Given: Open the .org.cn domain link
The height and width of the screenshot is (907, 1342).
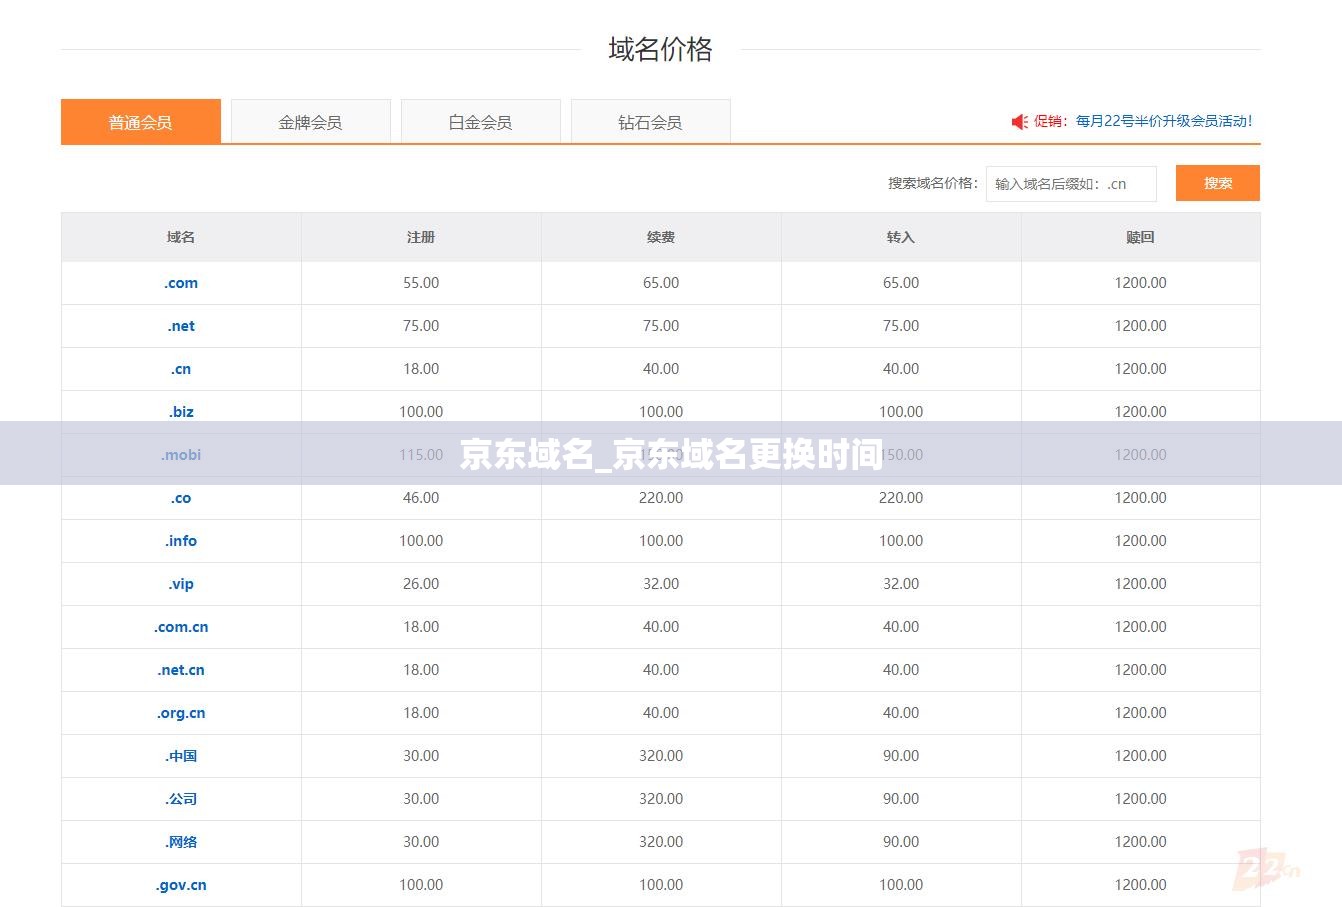Looking at the screenshot, I should pos(181,713).
